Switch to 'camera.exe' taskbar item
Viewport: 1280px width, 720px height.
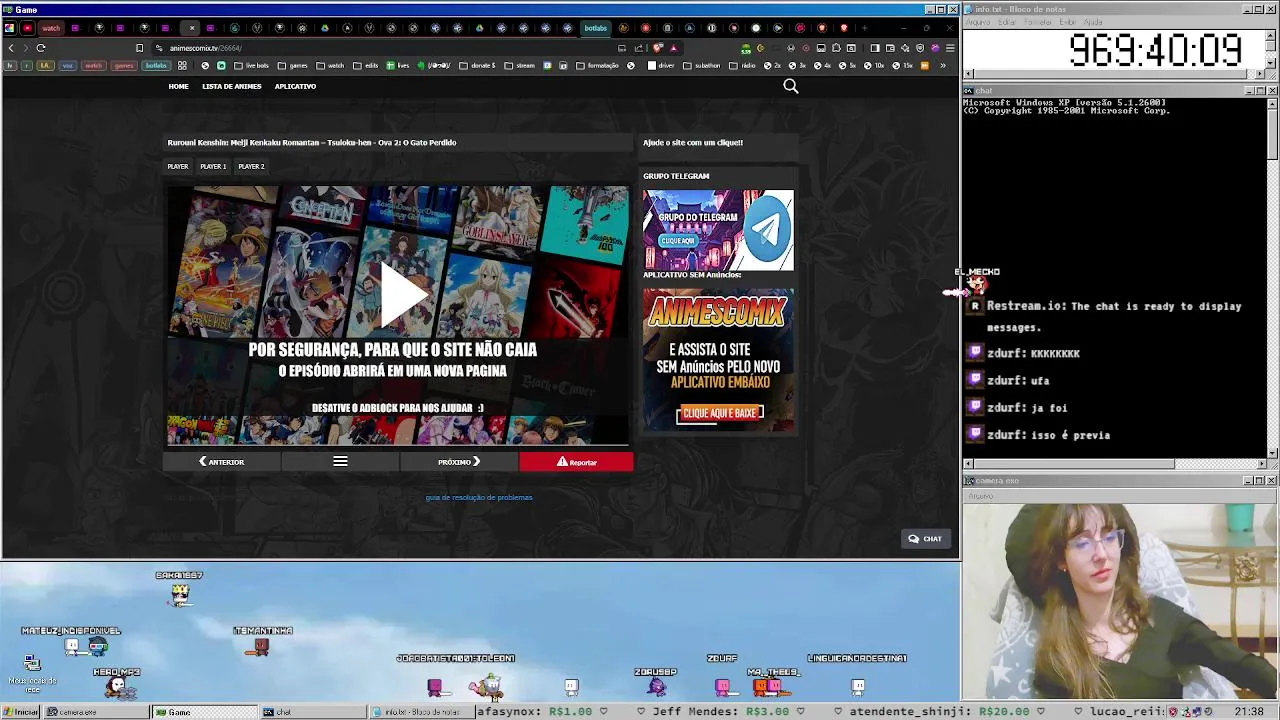[97, 712]
